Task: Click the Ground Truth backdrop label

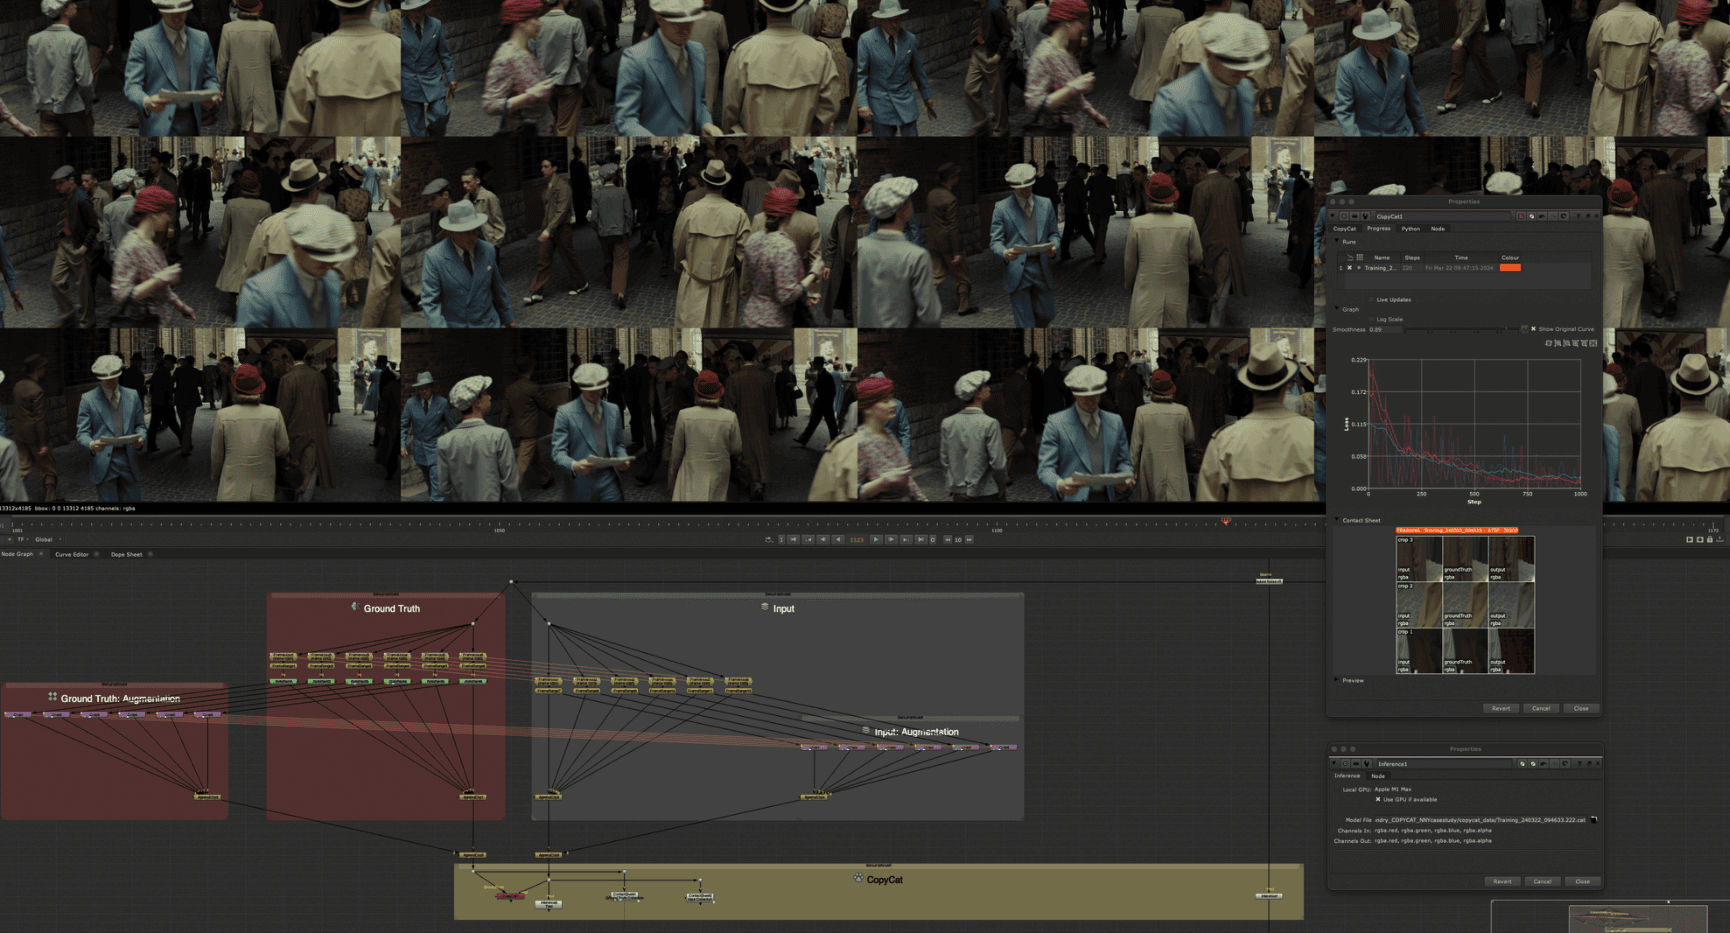Action: pos(391,608)
